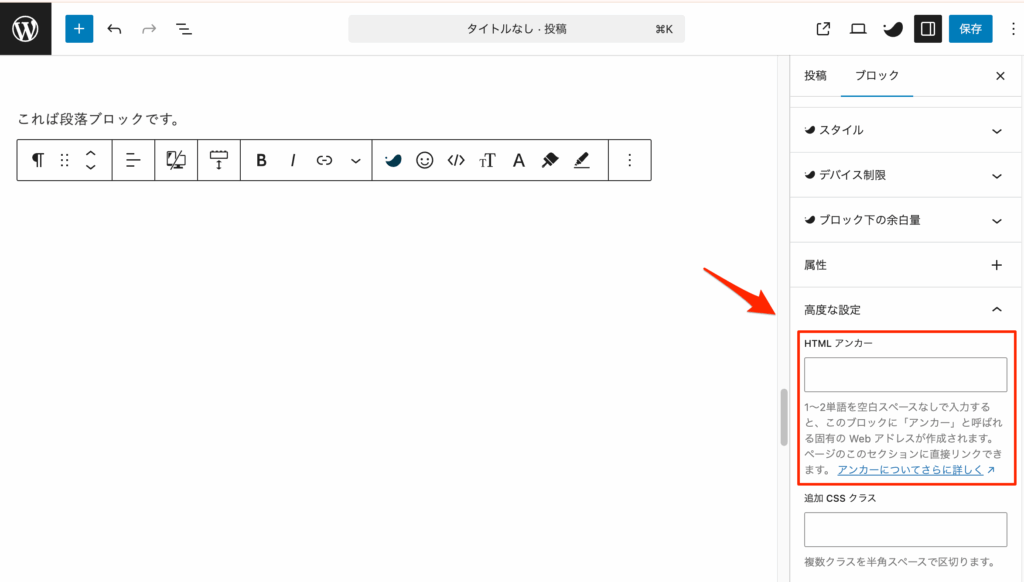Click the blue 保存 button
The width and height of the screenshot is (1024, 582).
click(970, 28)
